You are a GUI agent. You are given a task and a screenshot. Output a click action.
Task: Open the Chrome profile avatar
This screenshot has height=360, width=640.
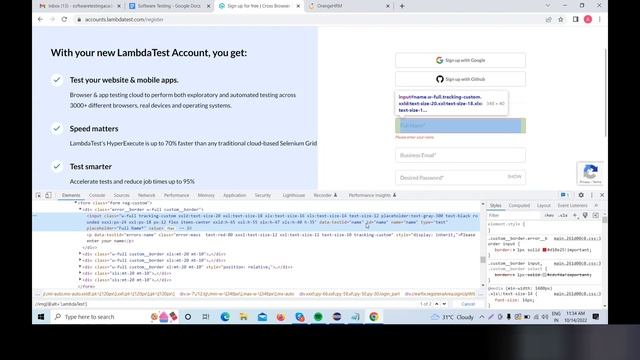point(588,19)
